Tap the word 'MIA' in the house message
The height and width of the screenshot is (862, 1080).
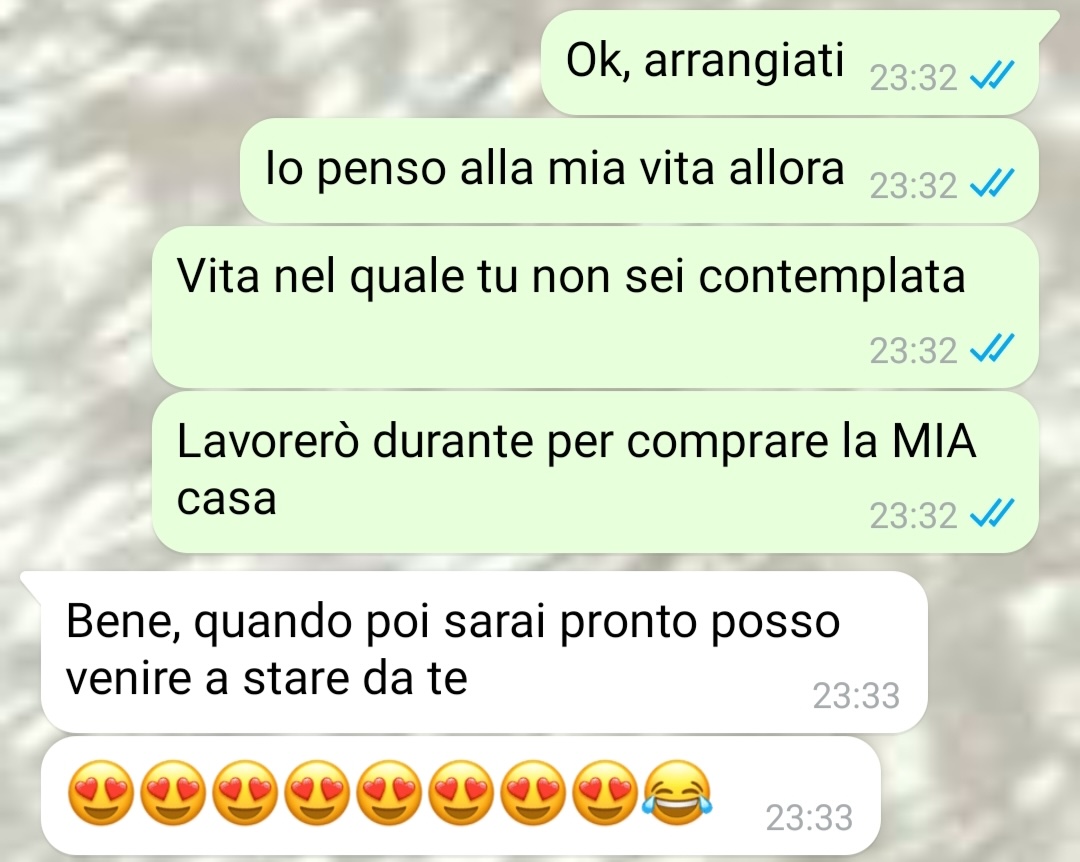(x=934, y=442)
